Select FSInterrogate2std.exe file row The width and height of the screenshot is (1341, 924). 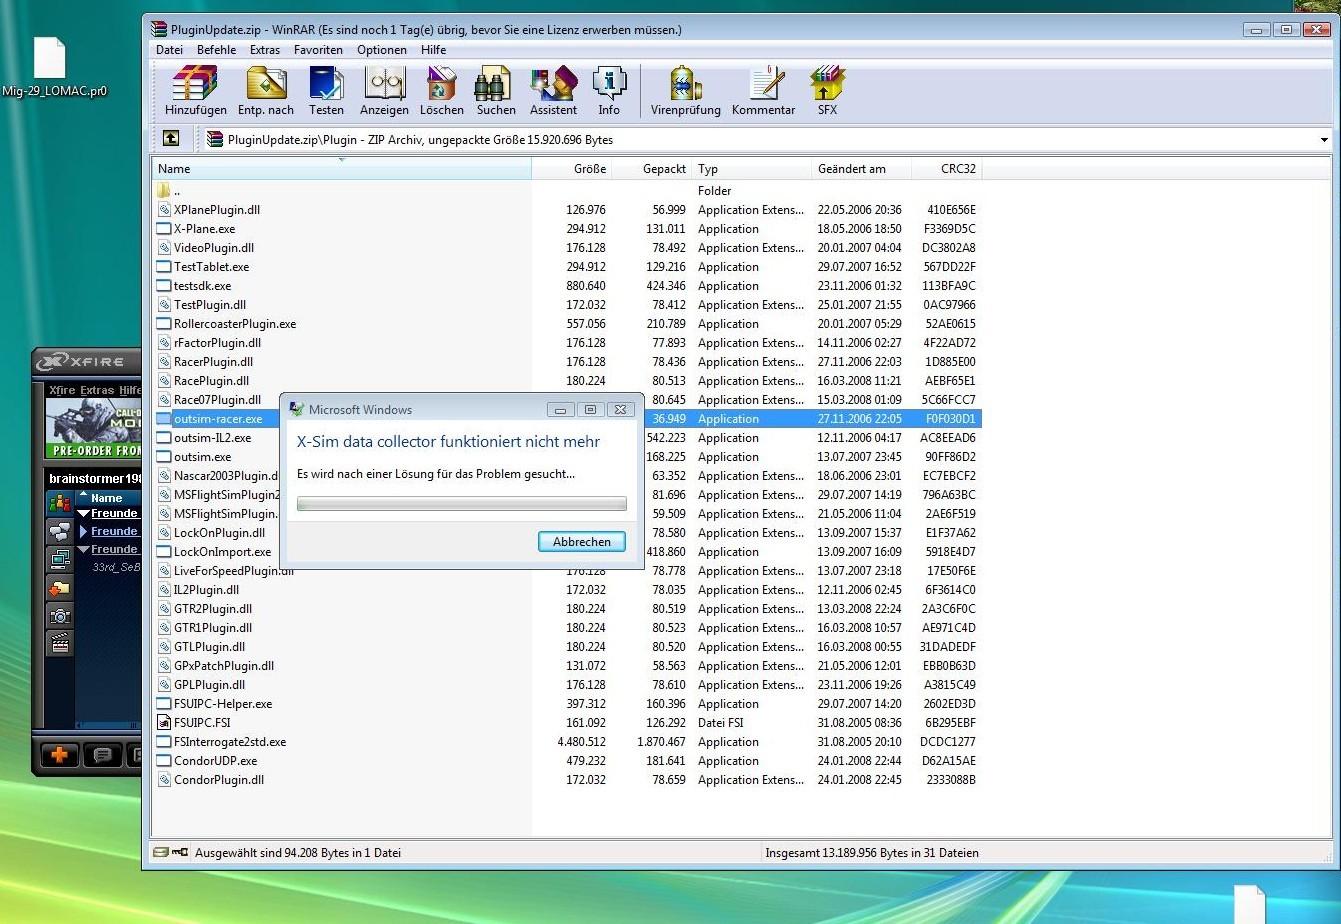(567, 742)
